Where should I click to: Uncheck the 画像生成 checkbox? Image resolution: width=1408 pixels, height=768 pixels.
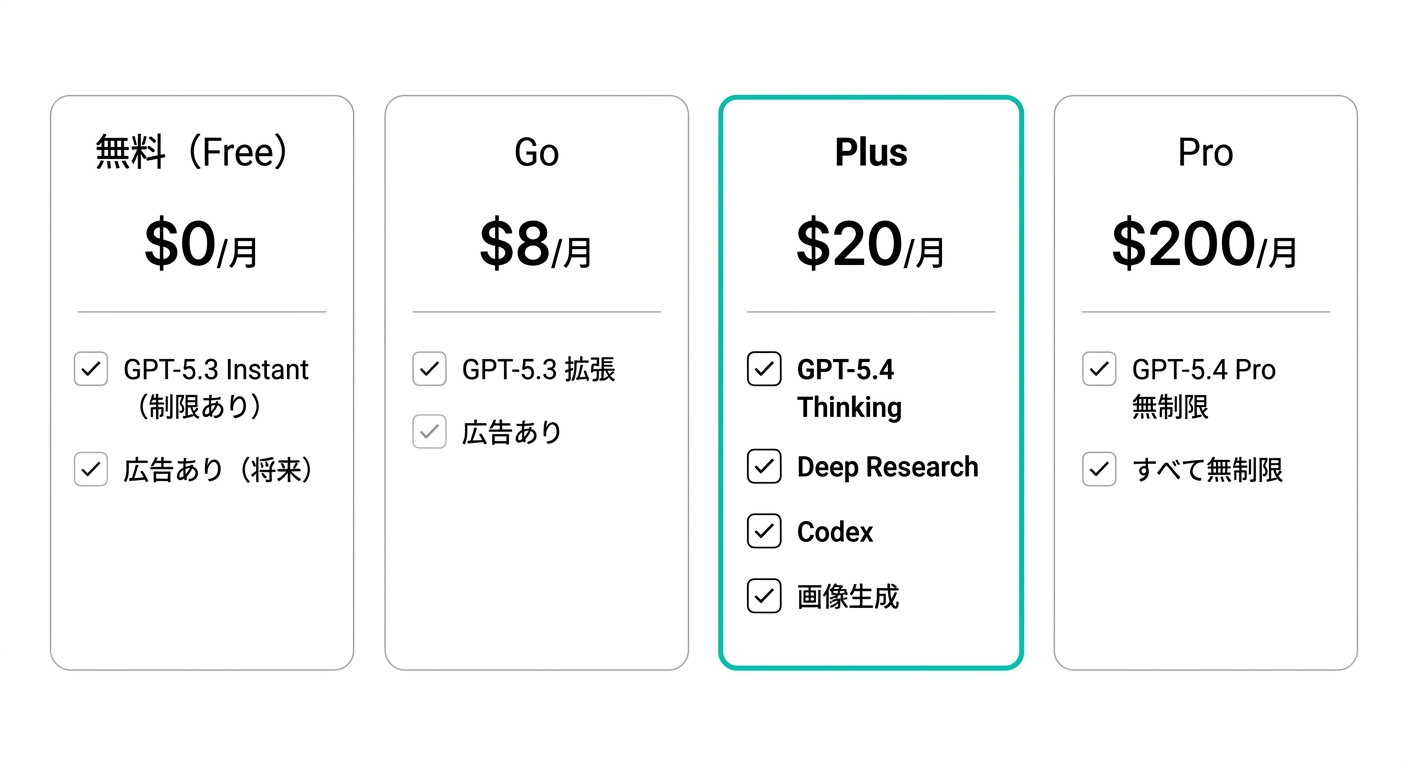pyautogui.click(x=764, y=596)
